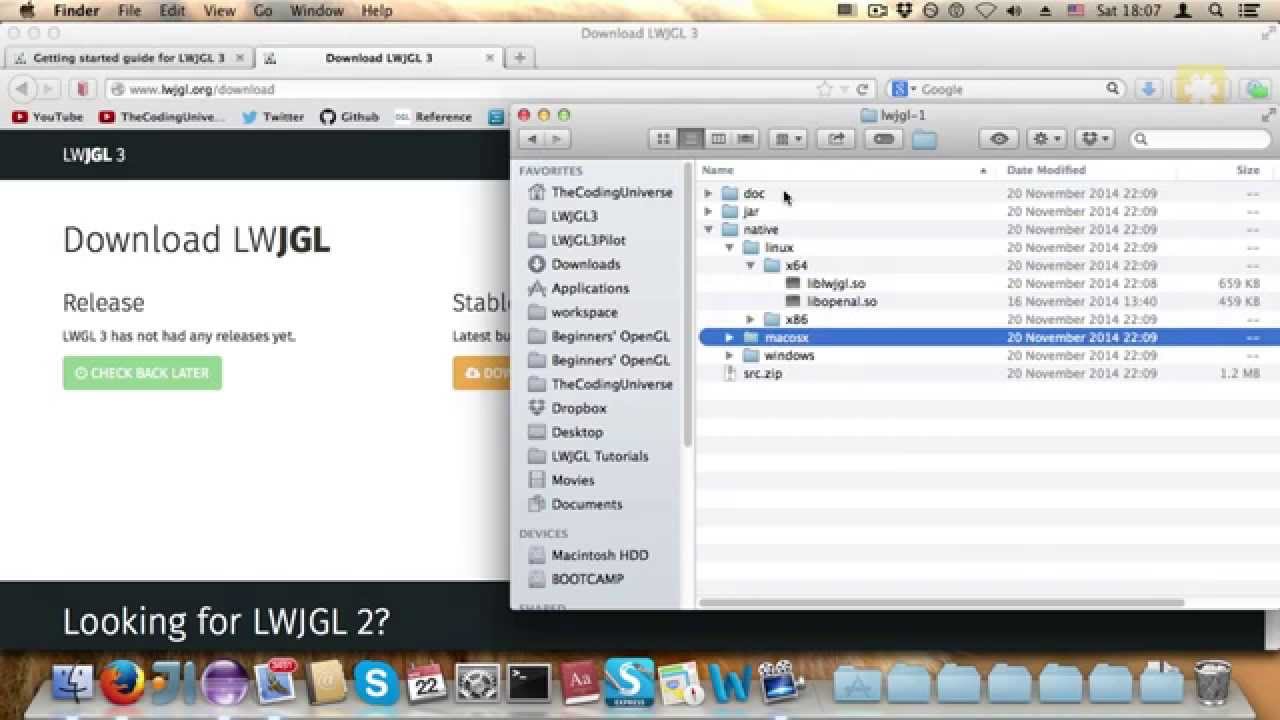Open Twitter bookmark
The width and height of the screenshot is (1280, 720).
click(273, 117)
